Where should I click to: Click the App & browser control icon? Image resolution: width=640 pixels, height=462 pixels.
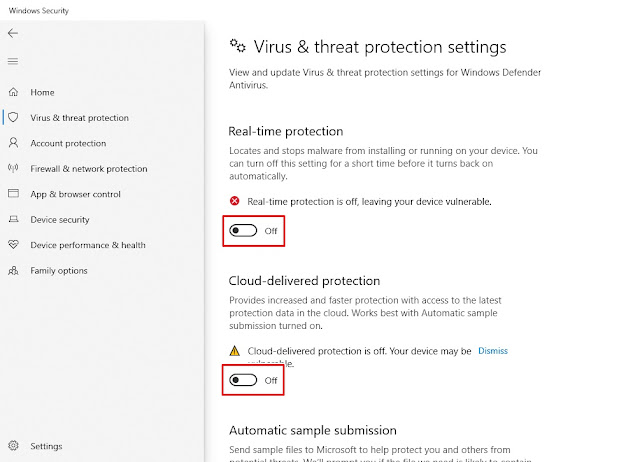tap(13, 194)
